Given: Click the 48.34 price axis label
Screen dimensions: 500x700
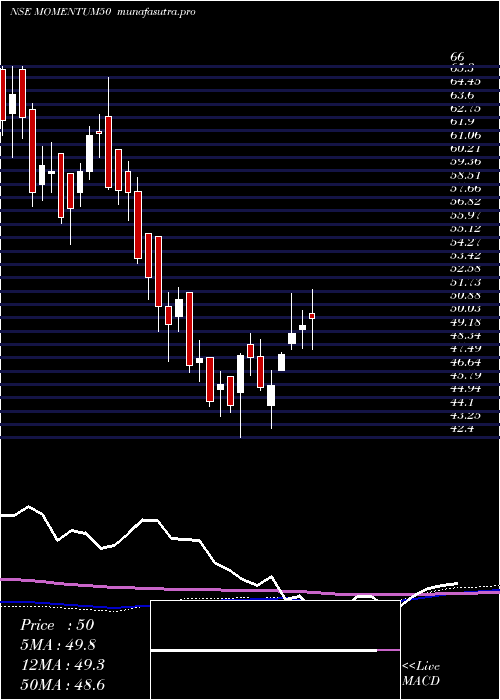Looking at the screenshot, I should 465,335.
